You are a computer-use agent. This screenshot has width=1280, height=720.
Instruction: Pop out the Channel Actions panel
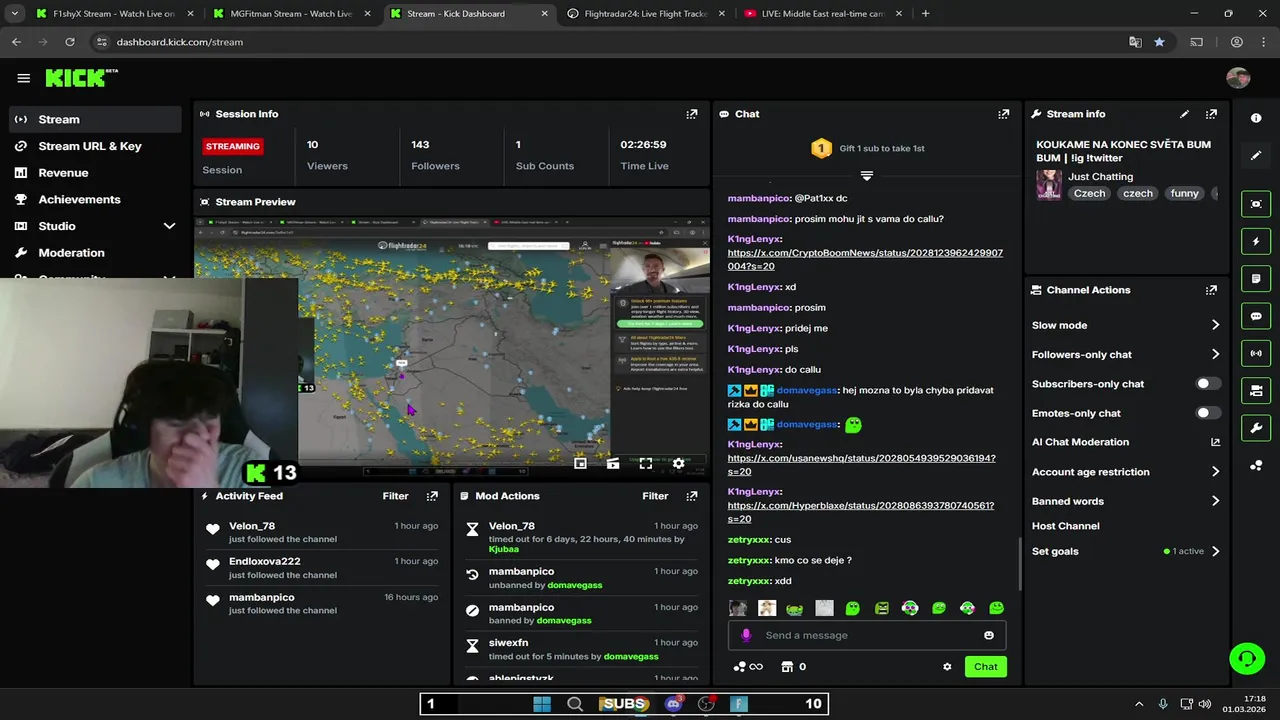(x=1211, y=290)
